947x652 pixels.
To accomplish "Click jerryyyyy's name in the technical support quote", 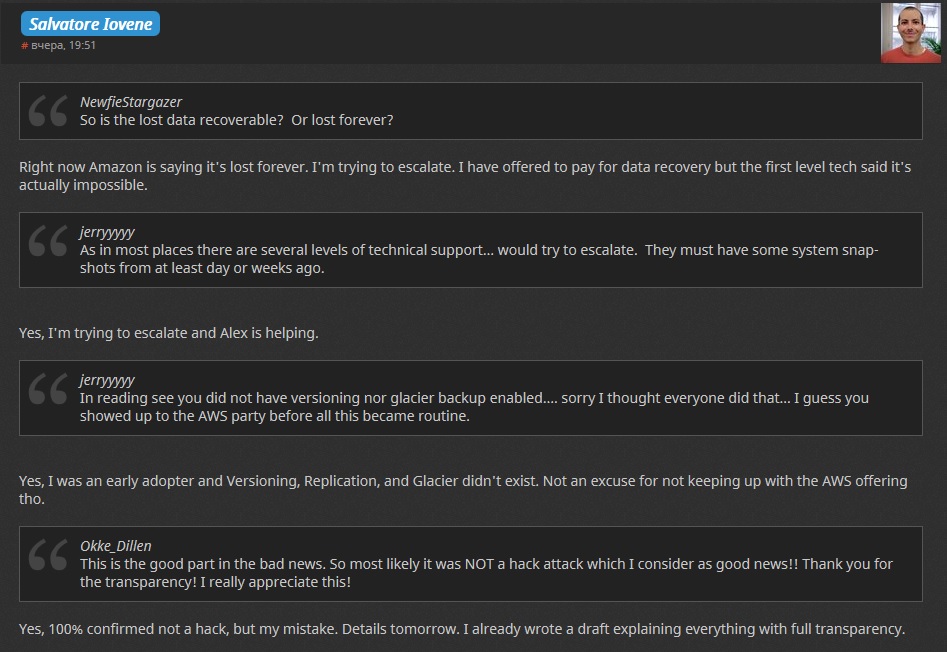I will [107, 232].
